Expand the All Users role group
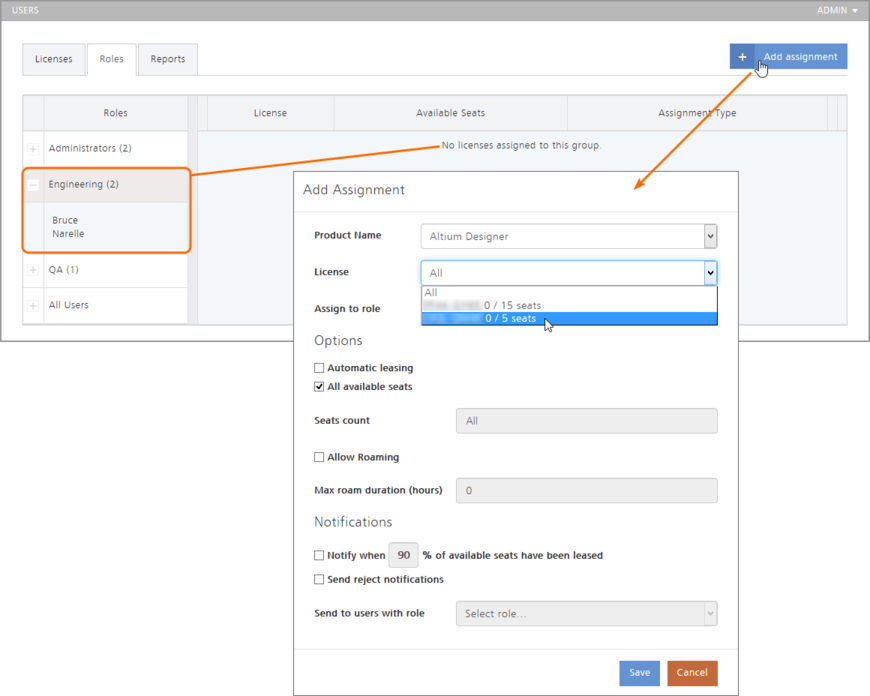The height and width of the screenshot is (696, 870). tap(33, 306)
